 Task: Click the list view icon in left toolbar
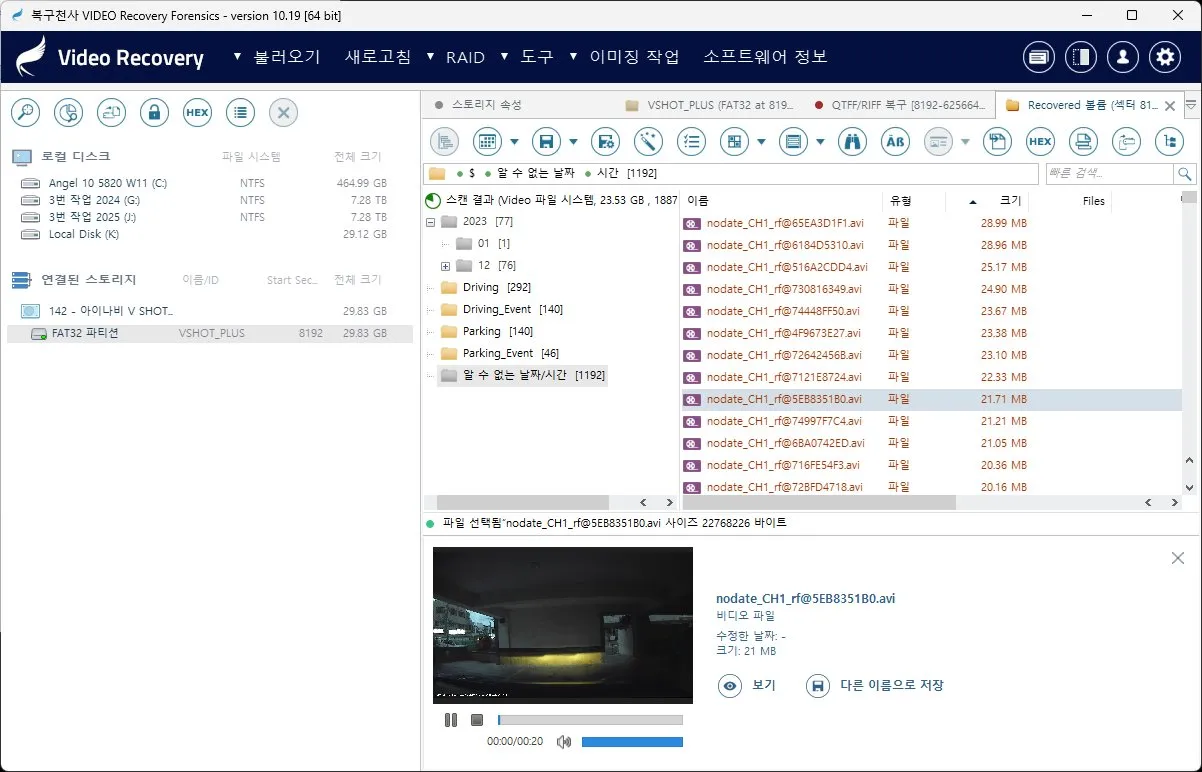(240, 113)
